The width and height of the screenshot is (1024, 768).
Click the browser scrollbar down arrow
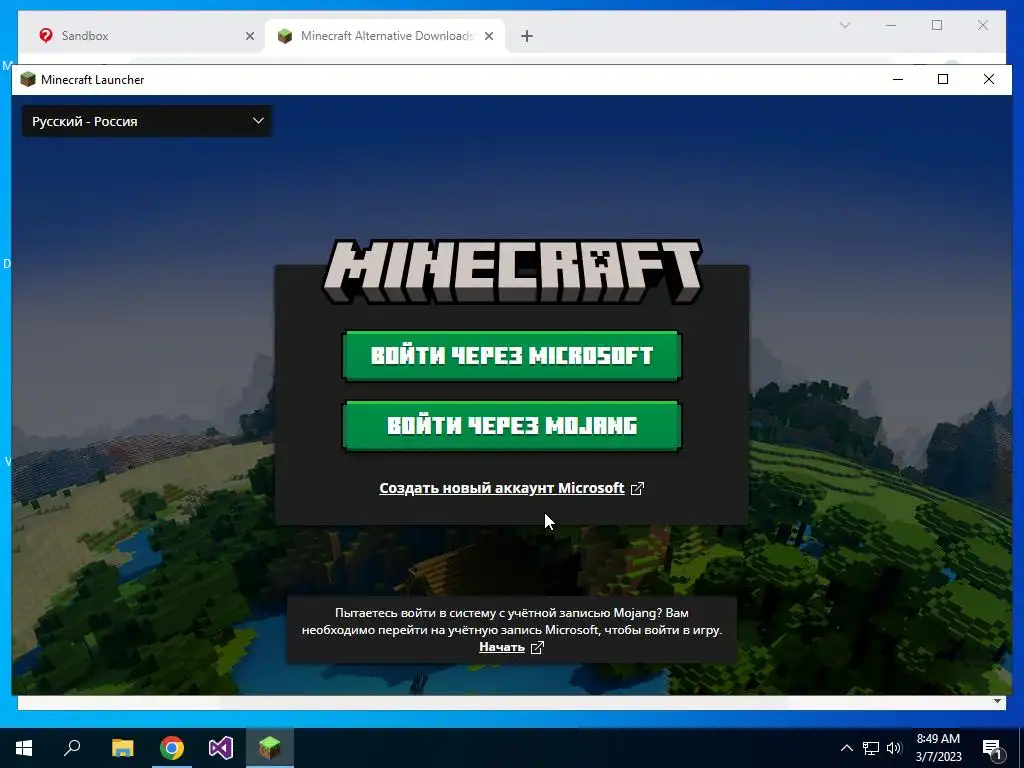tap(997, 701)
